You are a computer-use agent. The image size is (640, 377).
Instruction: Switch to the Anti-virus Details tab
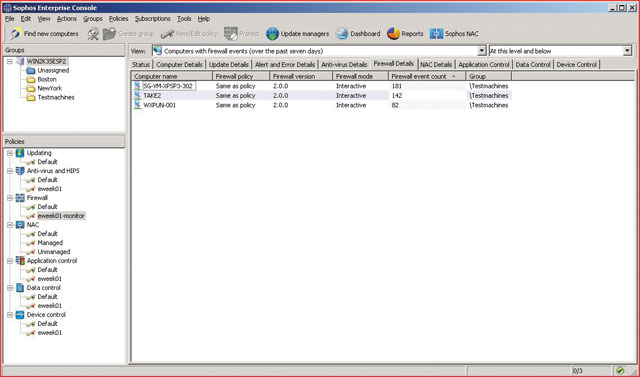(344, 64)
